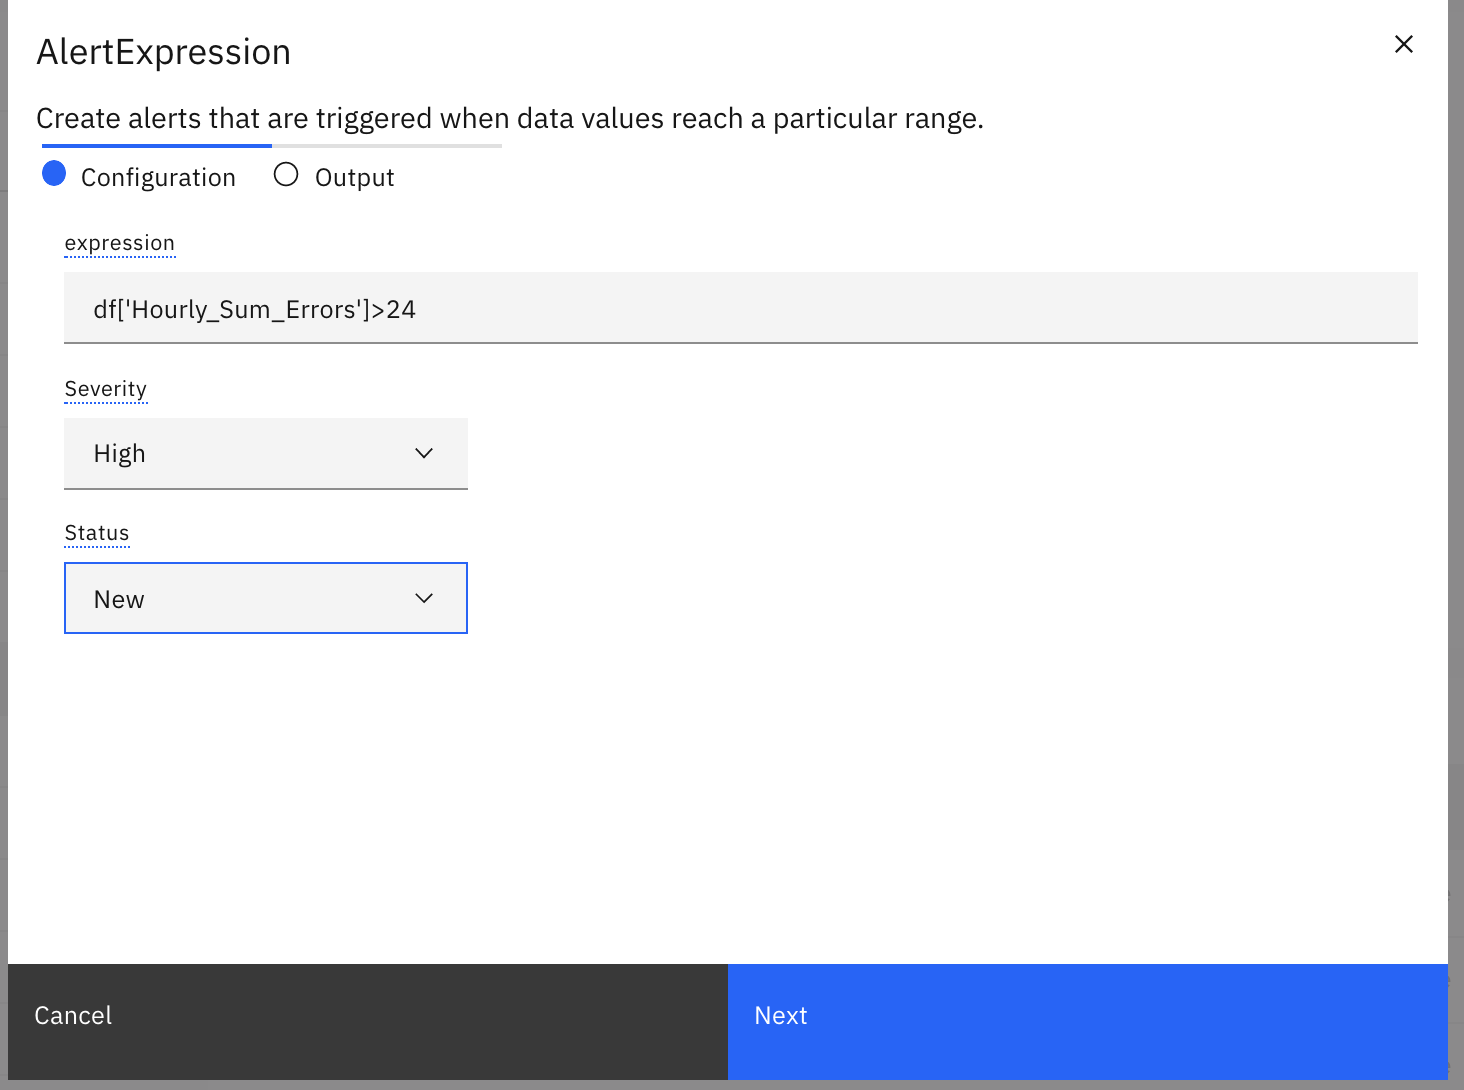The image size is (1464, 1090).
Task: Open the Severity dropdown showing High
Action: click(266, 454)
